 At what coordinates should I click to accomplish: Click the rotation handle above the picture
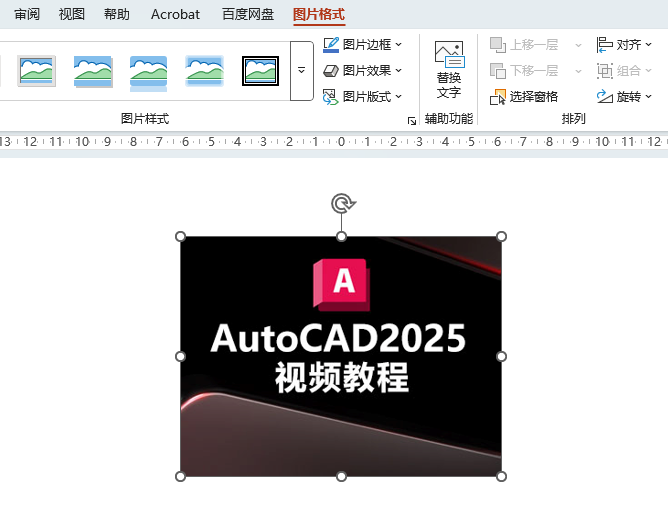tap(342, 203)
